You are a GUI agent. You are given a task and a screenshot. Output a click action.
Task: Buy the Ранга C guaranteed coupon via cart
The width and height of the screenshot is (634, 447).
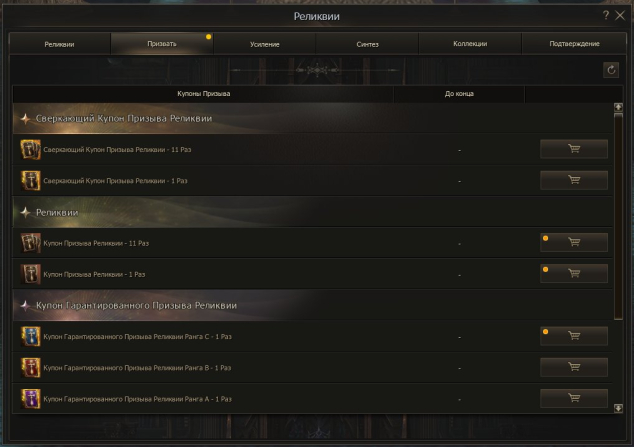[574, 336]
